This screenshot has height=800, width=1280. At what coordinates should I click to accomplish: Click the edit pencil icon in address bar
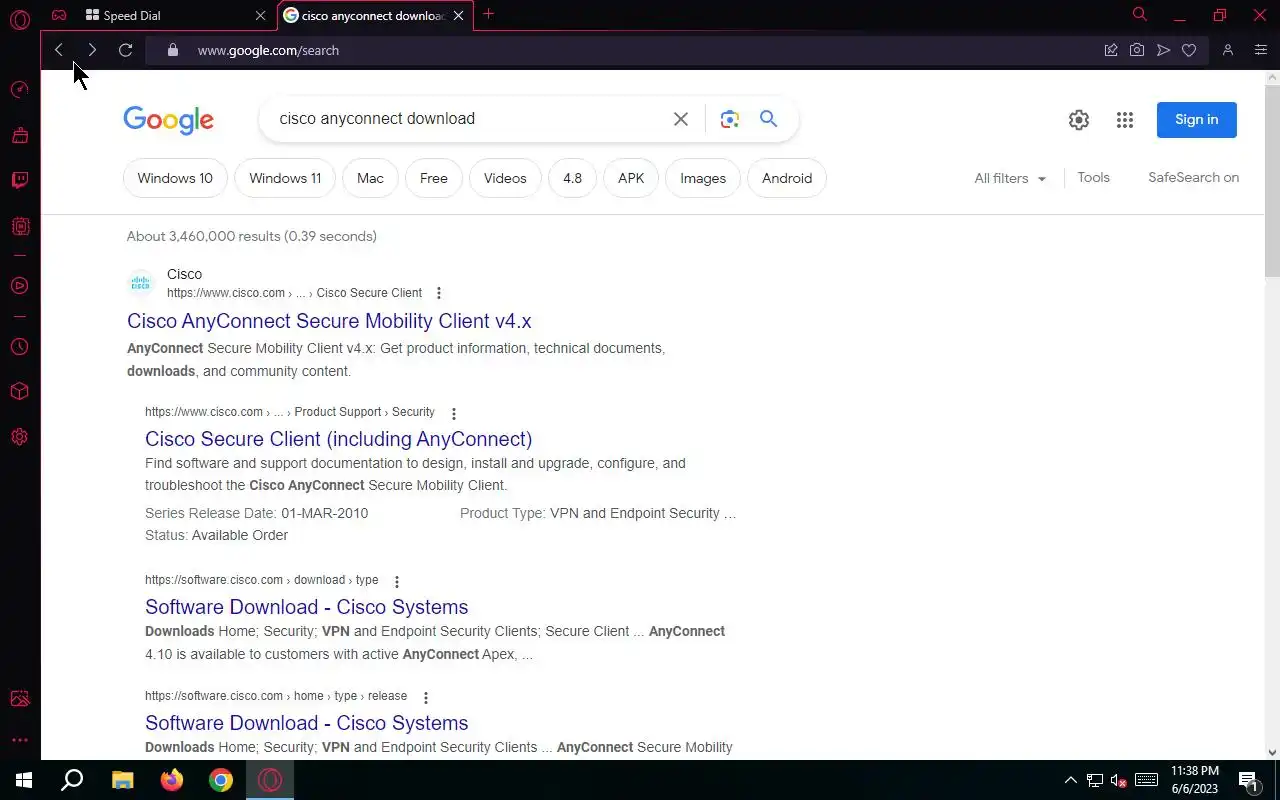click(x=1111, y=50)
